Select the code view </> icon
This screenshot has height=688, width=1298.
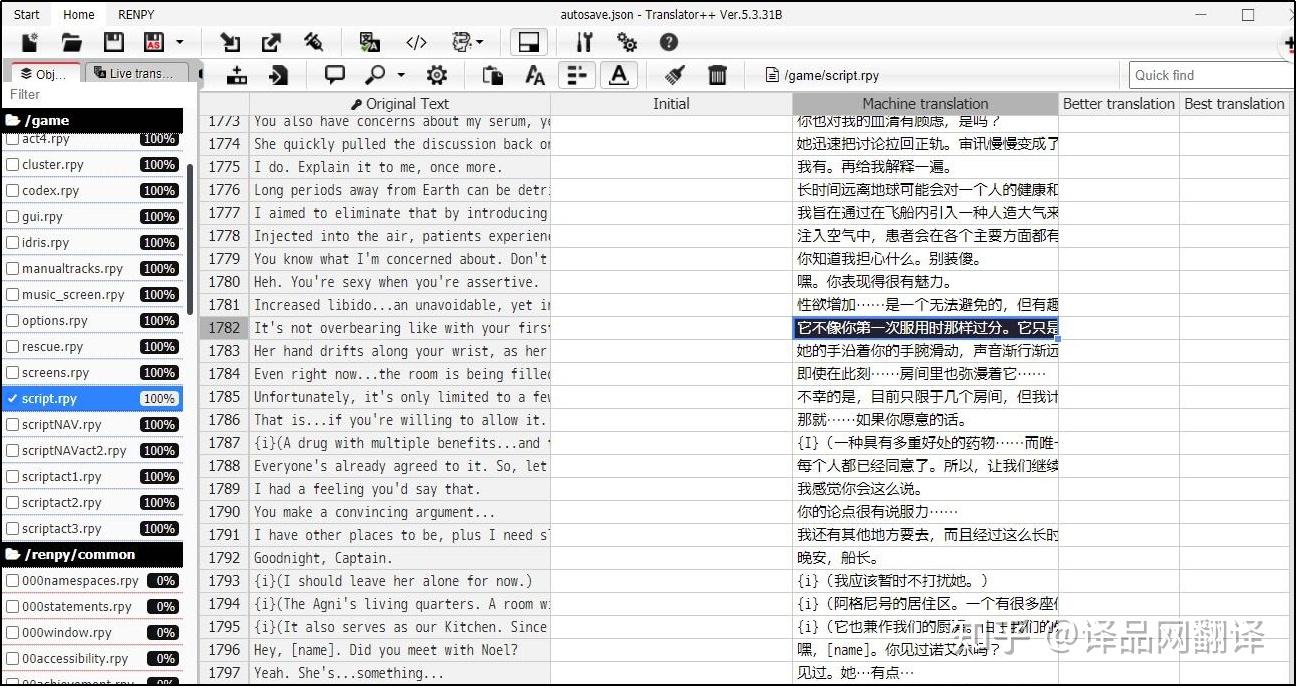[417, 42]
